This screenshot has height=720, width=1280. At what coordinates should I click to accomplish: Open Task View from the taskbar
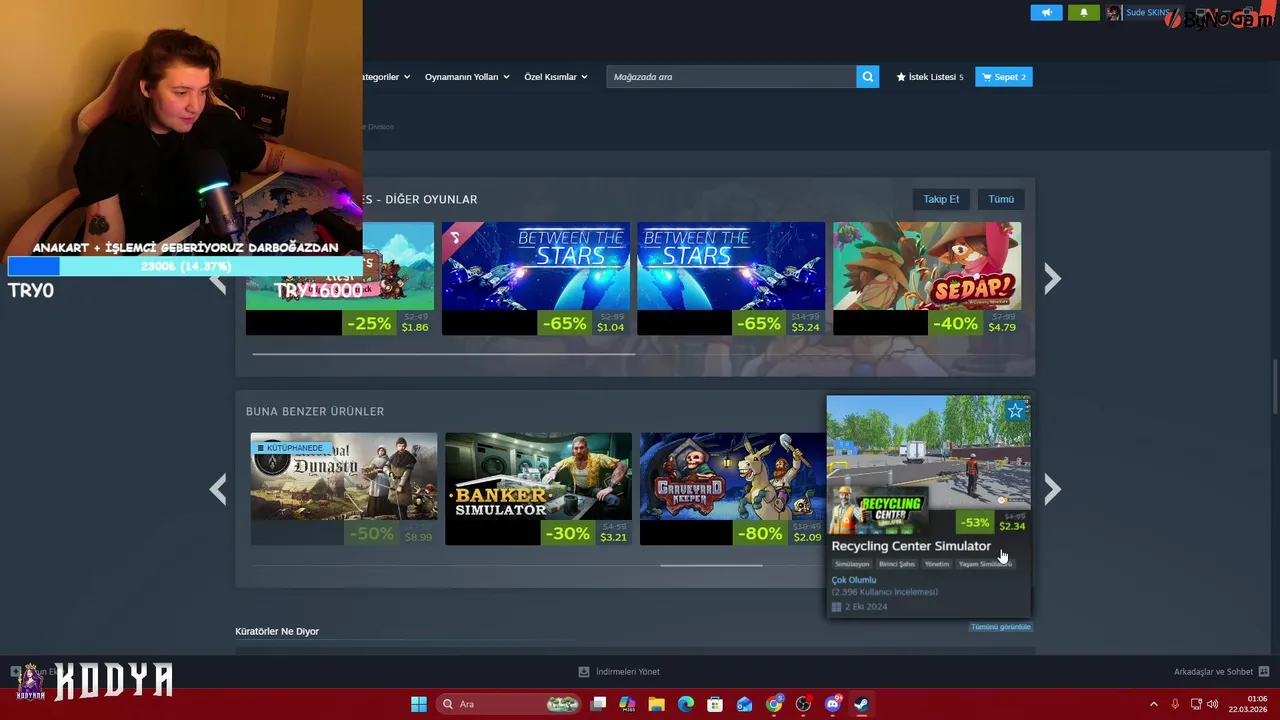[x=598, y=704]
